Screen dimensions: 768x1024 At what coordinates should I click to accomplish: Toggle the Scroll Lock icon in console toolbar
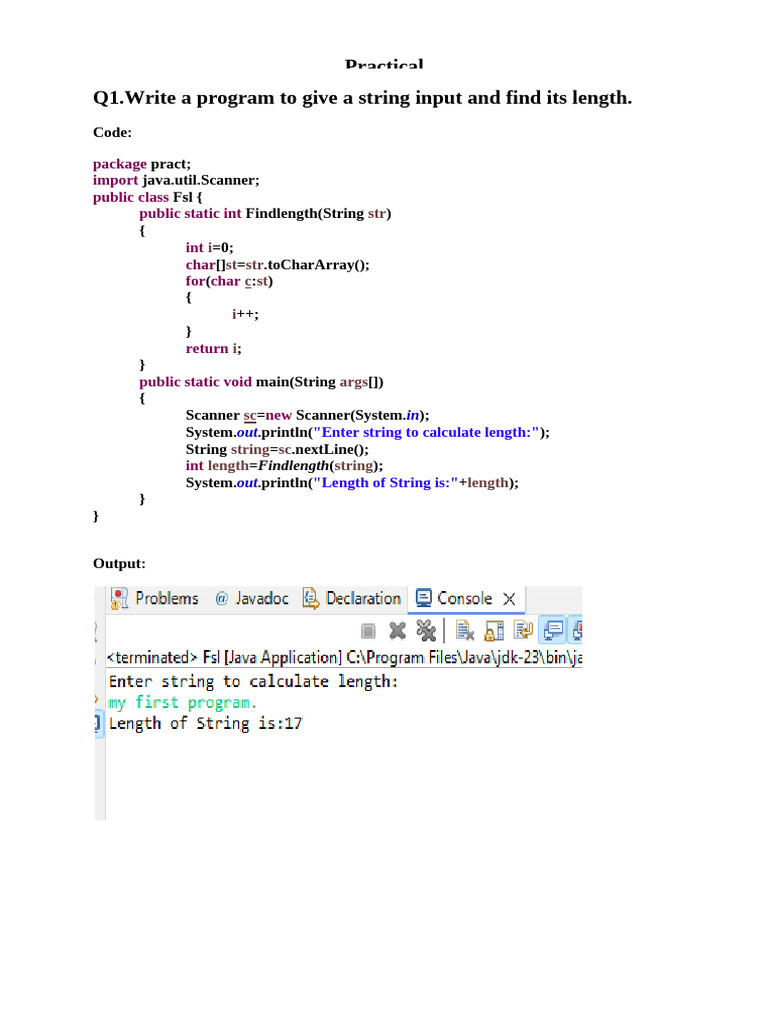[x=493, y=630]
